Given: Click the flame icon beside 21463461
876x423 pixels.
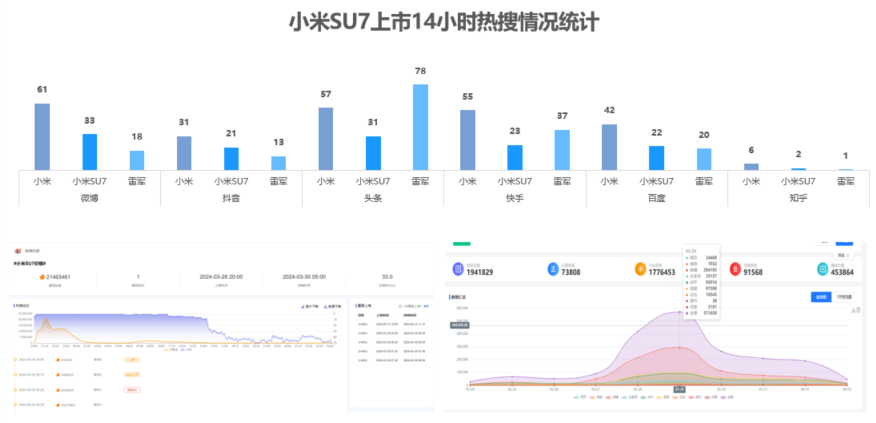Looking at the screenshot, I should [x=42, y=276].
